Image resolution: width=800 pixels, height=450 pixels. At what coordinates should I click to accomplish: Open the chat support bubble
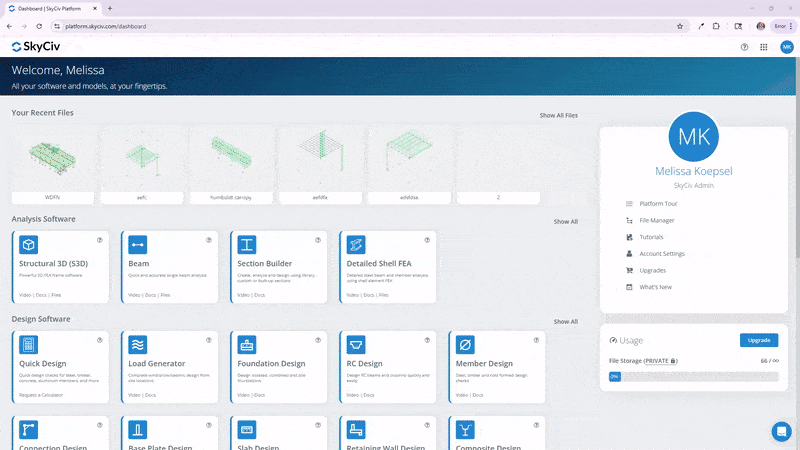click(781, 431)
